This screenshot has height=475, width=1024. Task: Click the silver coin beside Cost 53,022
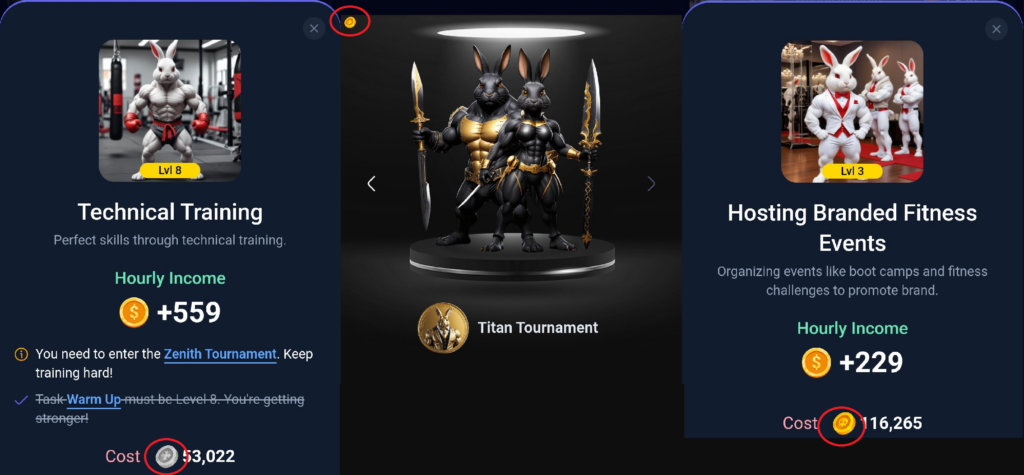(167, 455)
